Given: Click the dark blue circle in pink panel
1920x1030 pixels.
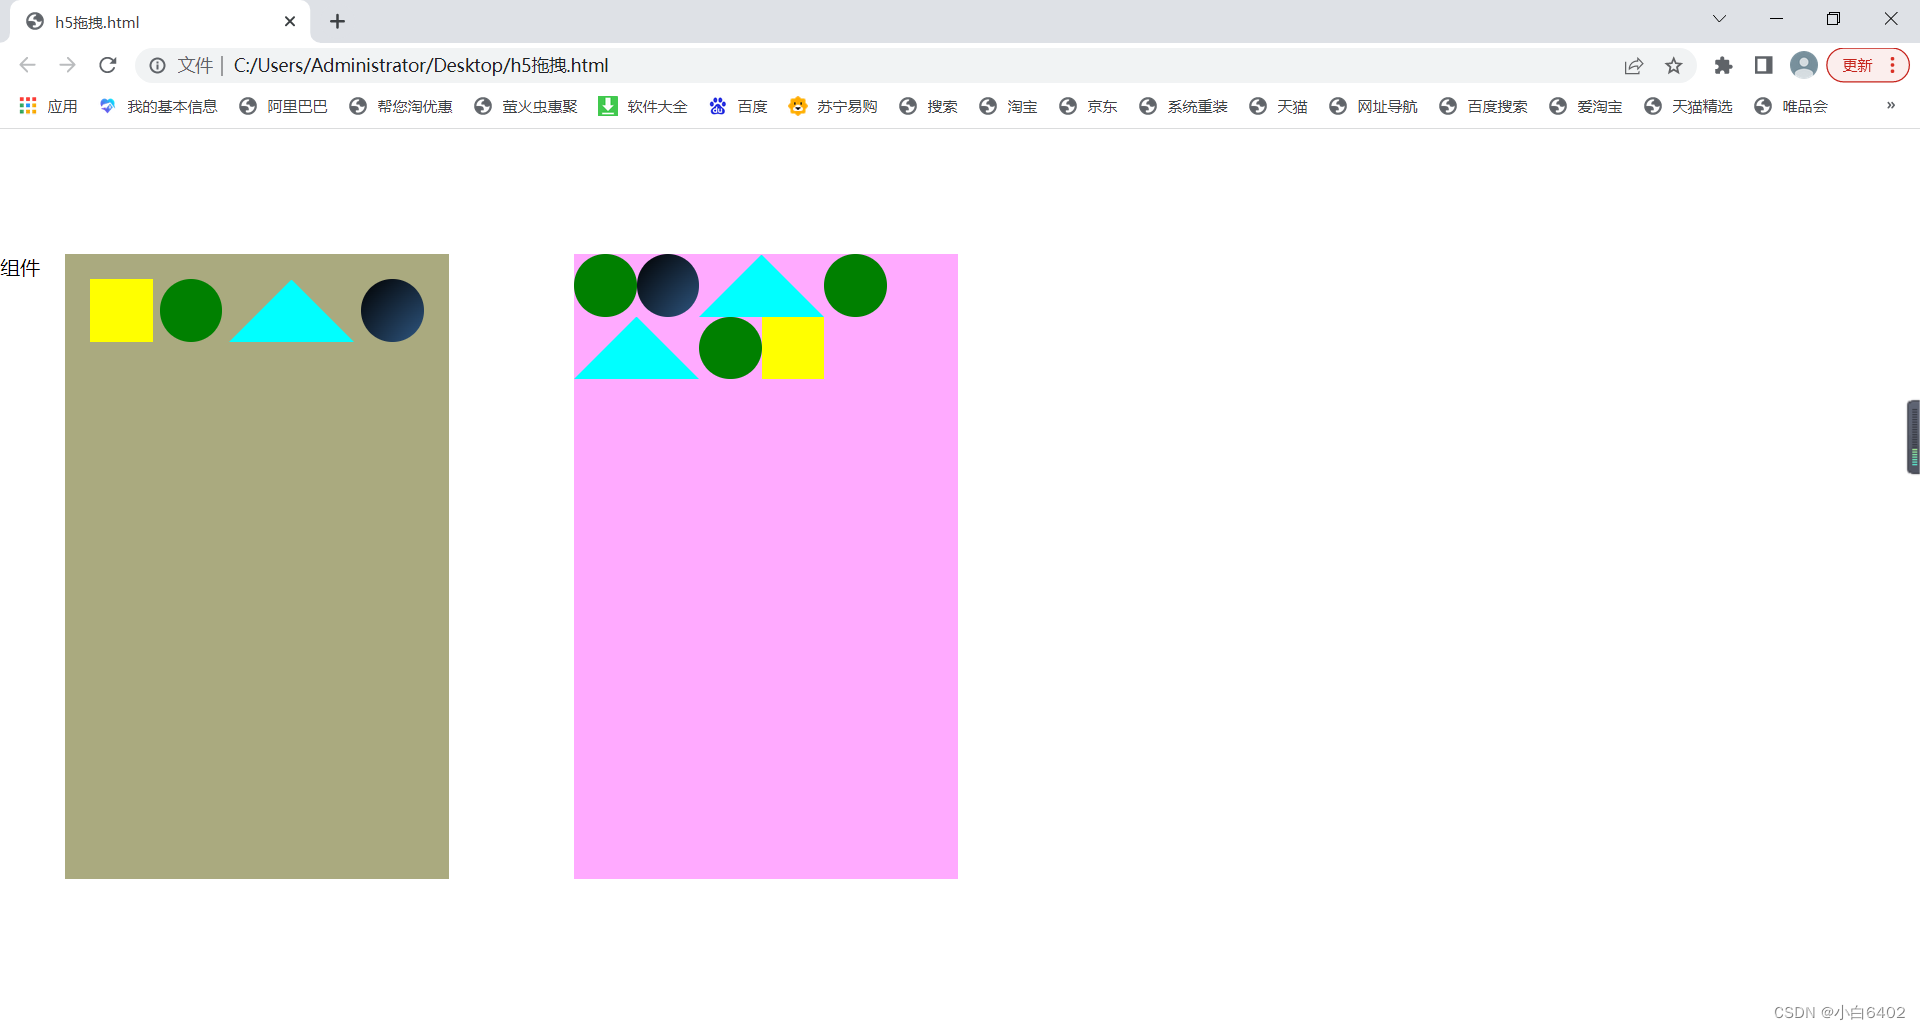Looking at the screenshot, I should click(x=668, y=285).
